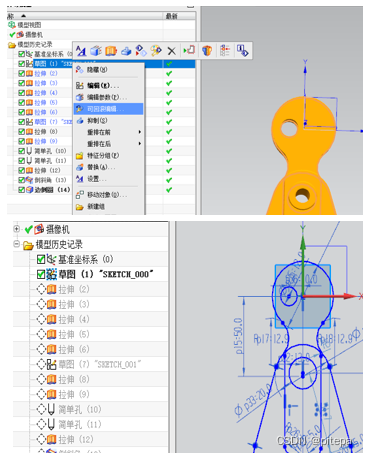Click the suppress feature icon in mini toolbar
Viewport: 367px width, 456px height.
126,51
